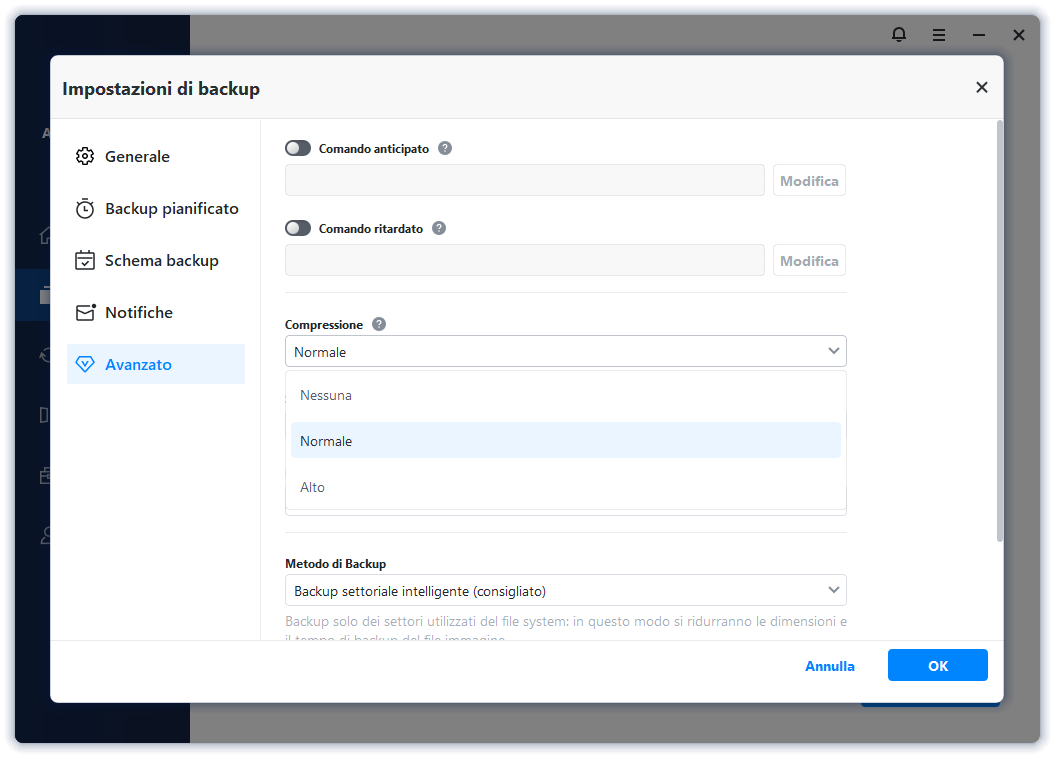This screenshot has width=1055, height=758.
Task: Click help icon next to Comando ritardato
Action: pyautogui.click(x=439, y=229)
